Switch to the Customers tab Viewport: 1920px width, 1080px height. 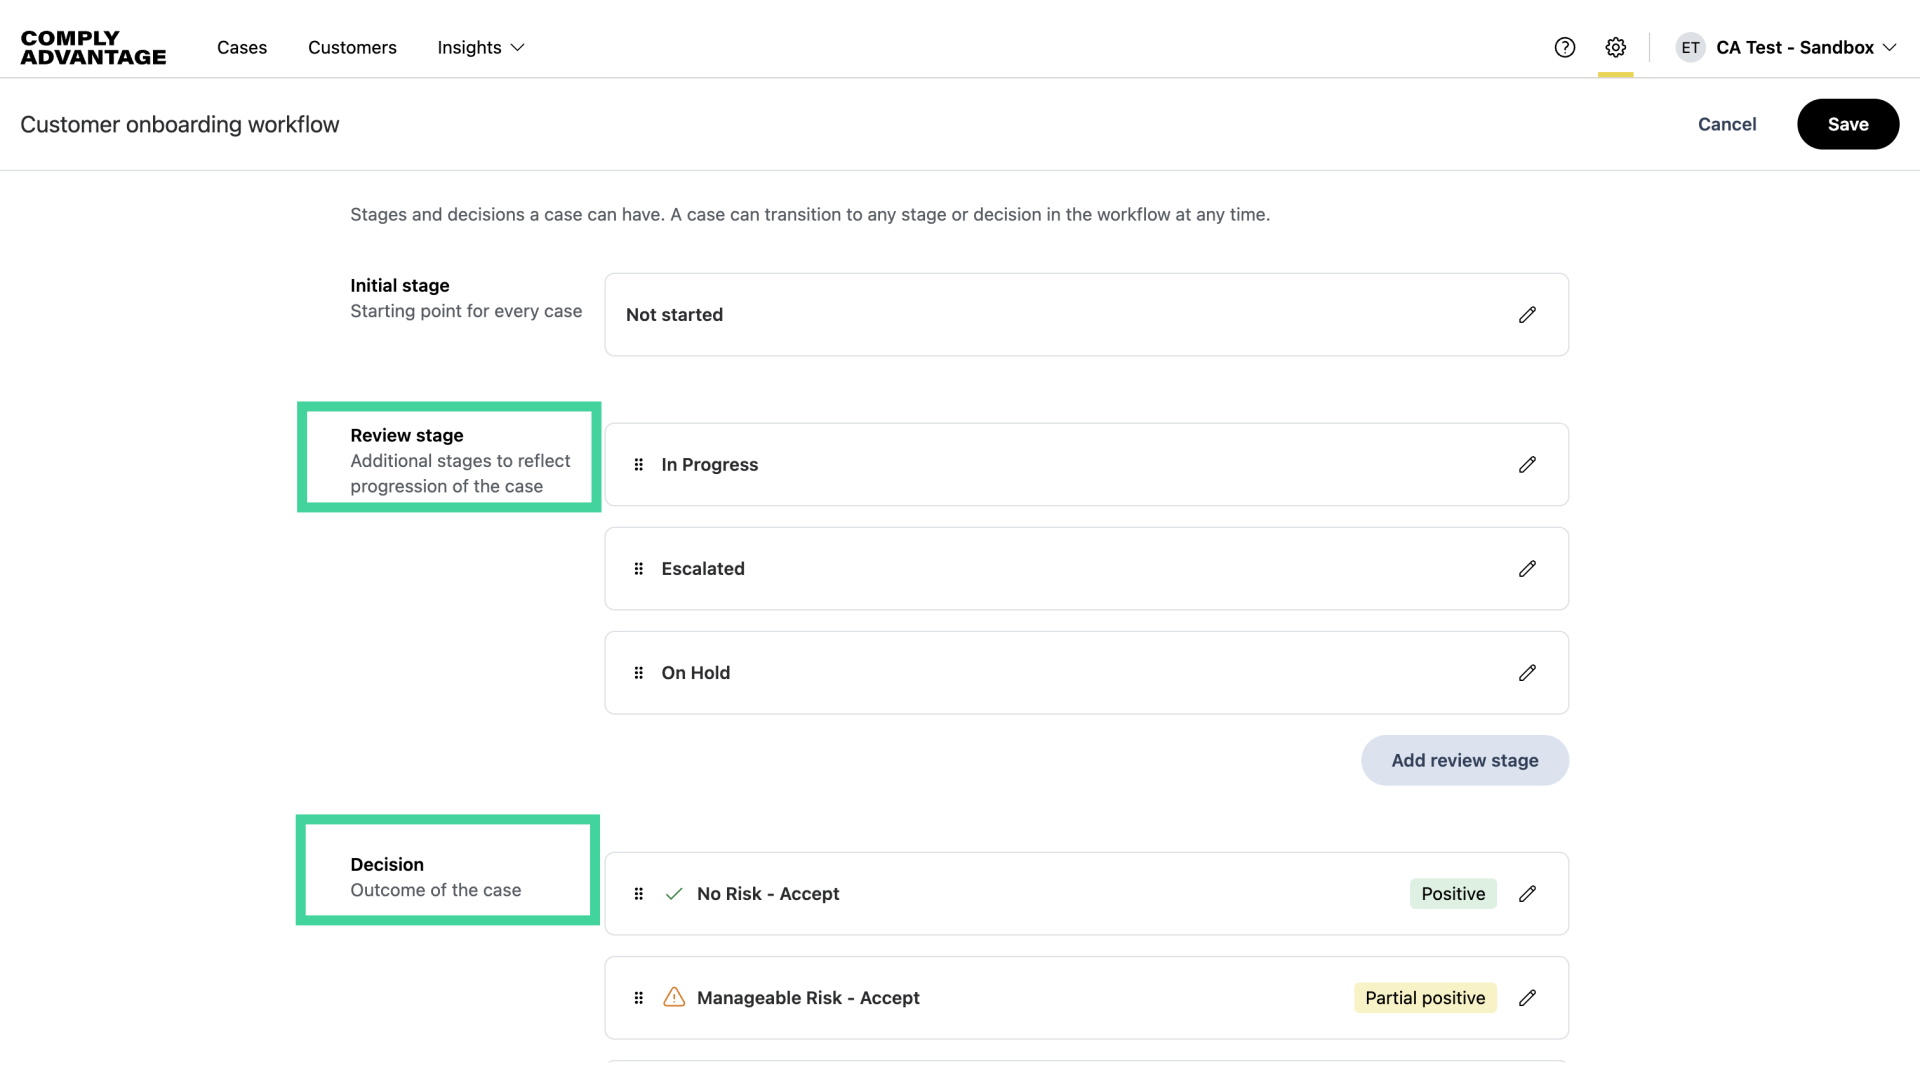[x=352, y=47]
